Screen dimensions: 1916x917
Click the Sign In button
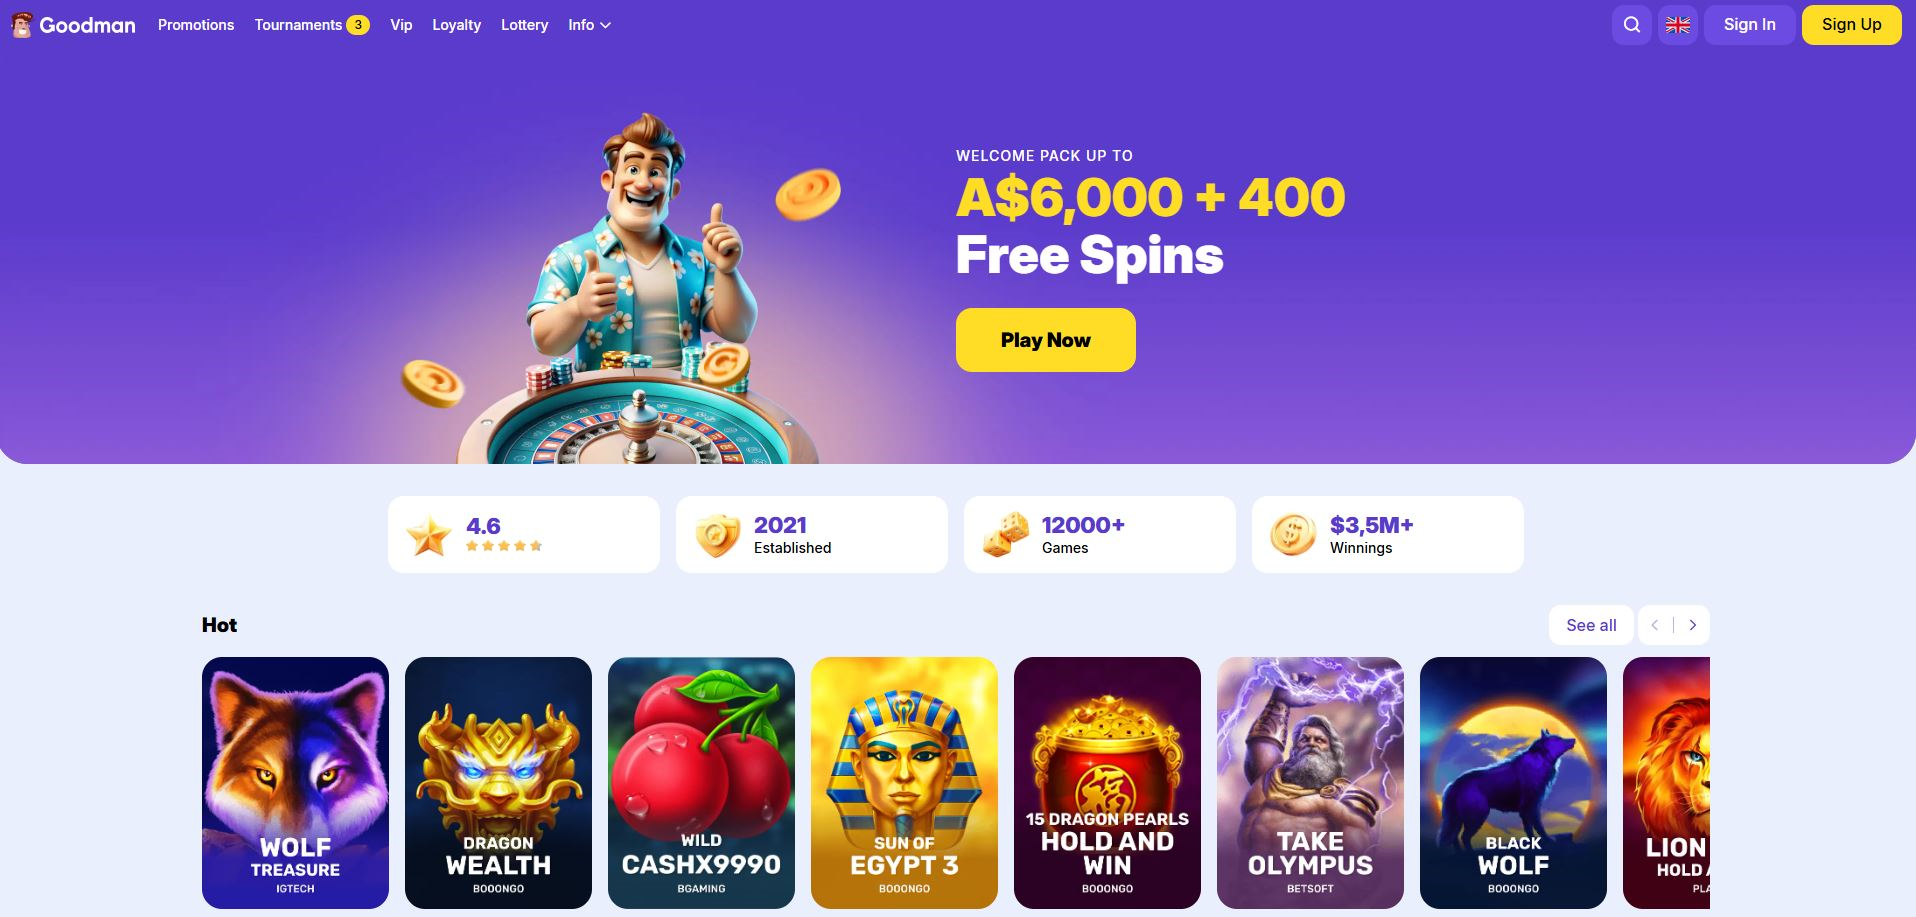tap(1749, 25)
